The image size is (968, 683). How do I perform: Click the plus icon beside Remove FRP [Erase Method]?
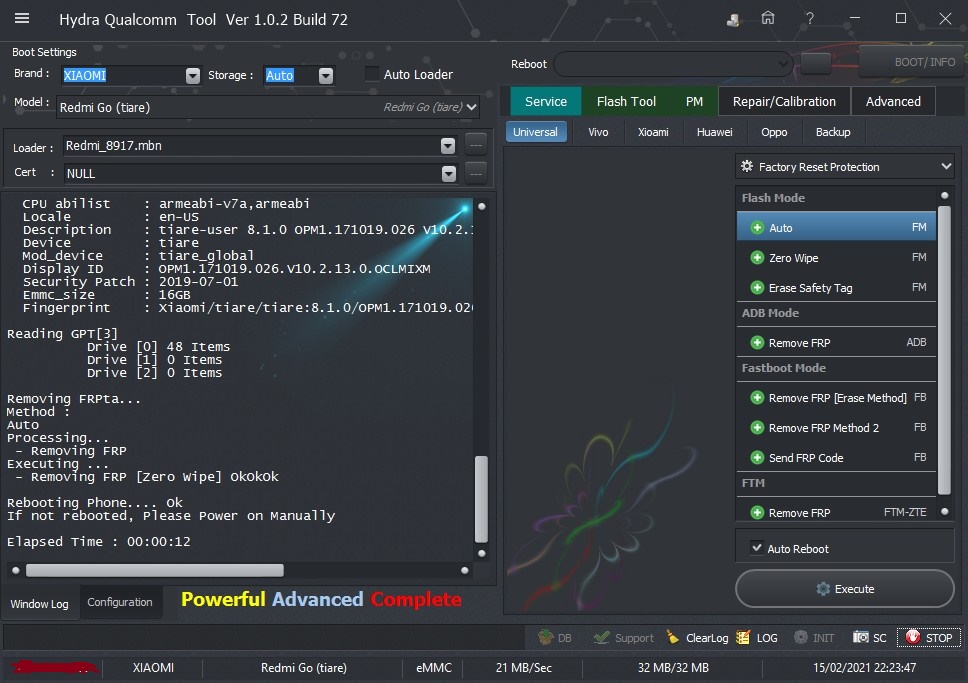pyautogui.click(x=757, y=398)
